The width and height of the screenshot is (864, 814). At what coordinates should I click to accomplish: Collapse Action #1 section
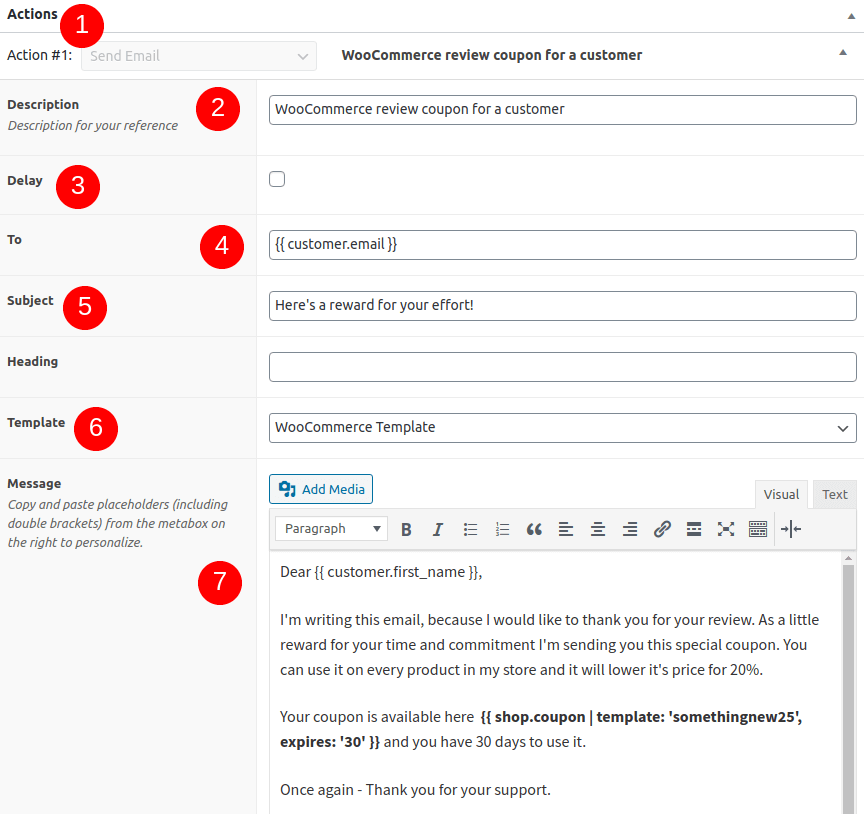(x=843, y=52)
